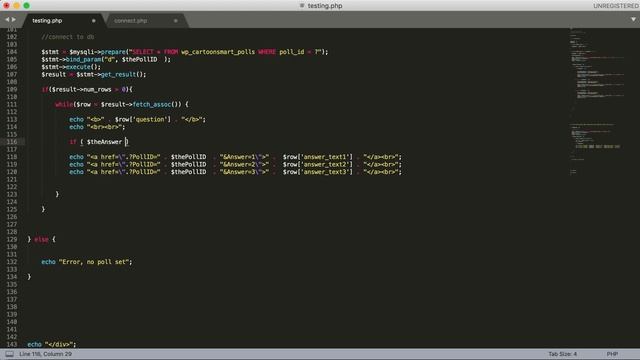
Task: Toggle the side bar panel icon in status bar
Action: (x=9, y=354)
